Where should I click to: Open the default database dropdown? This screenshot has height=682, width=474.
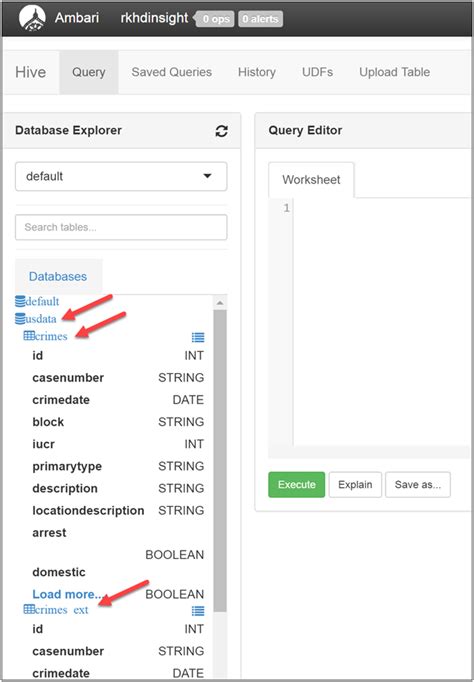[x=121, y=176]
